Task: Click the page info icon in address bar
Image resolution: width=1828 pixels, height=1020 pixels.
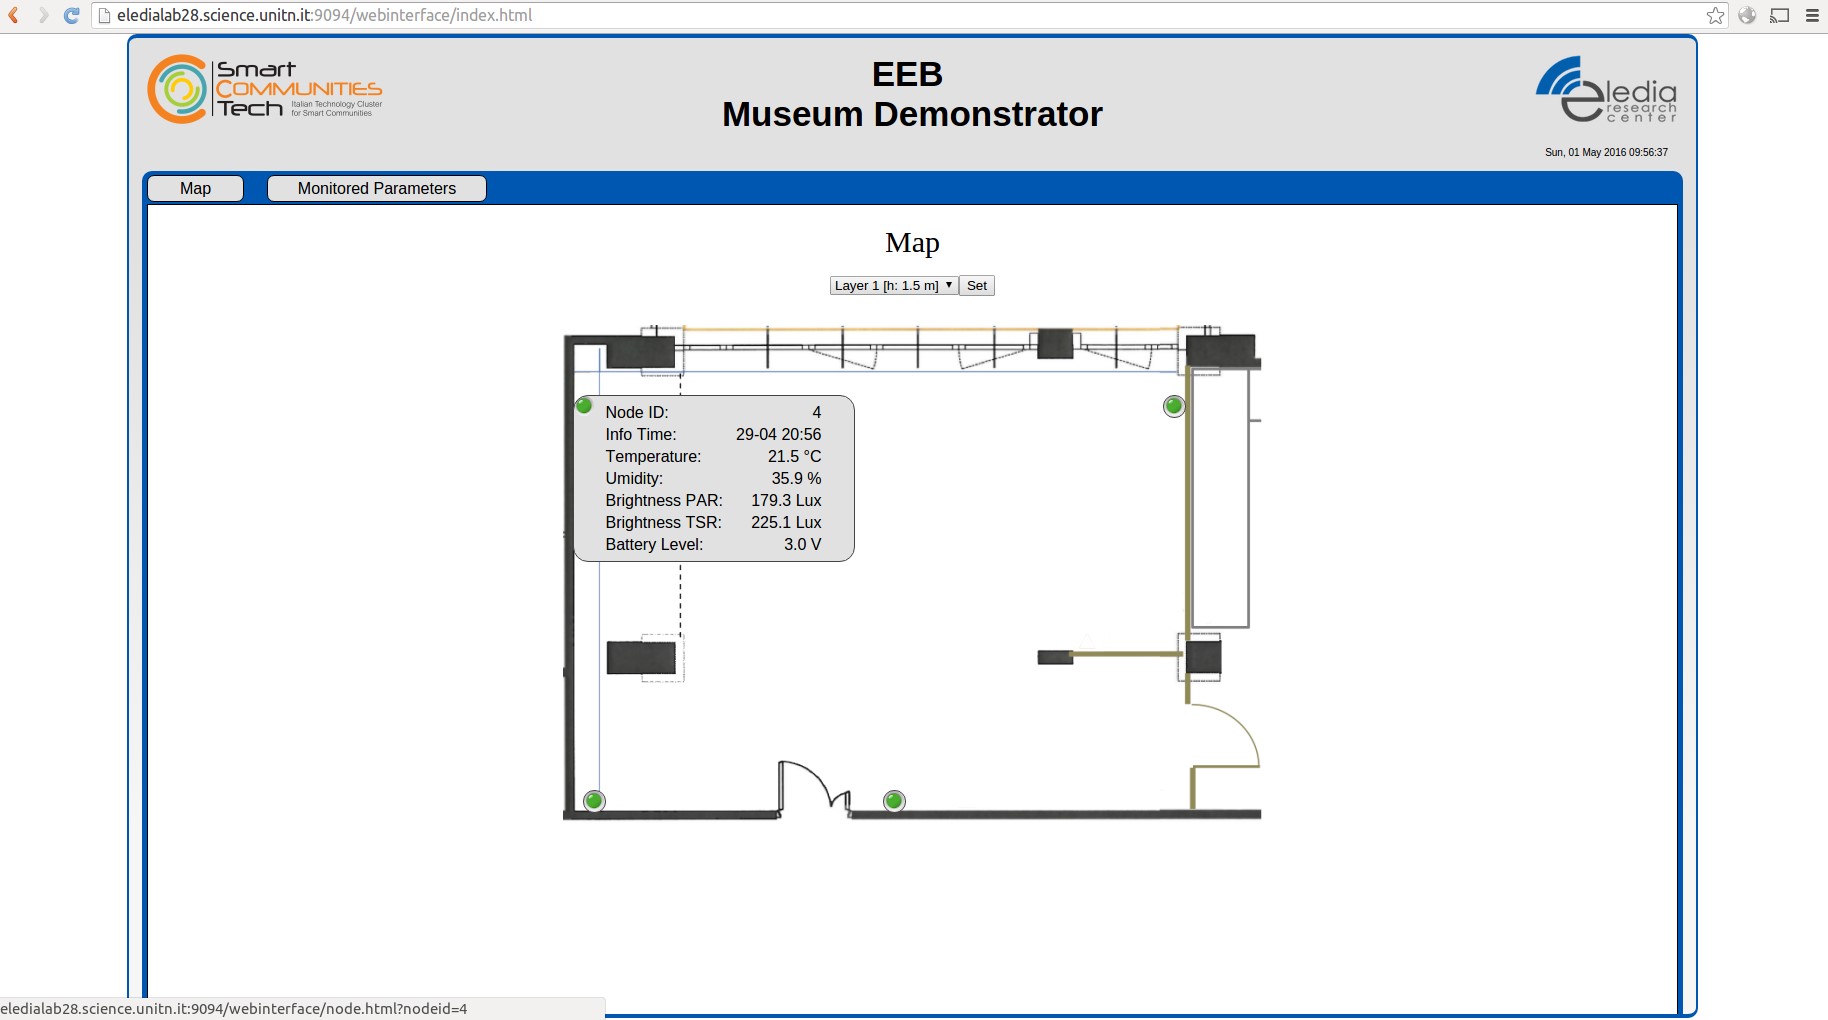Action: click(x=104, y=15)
